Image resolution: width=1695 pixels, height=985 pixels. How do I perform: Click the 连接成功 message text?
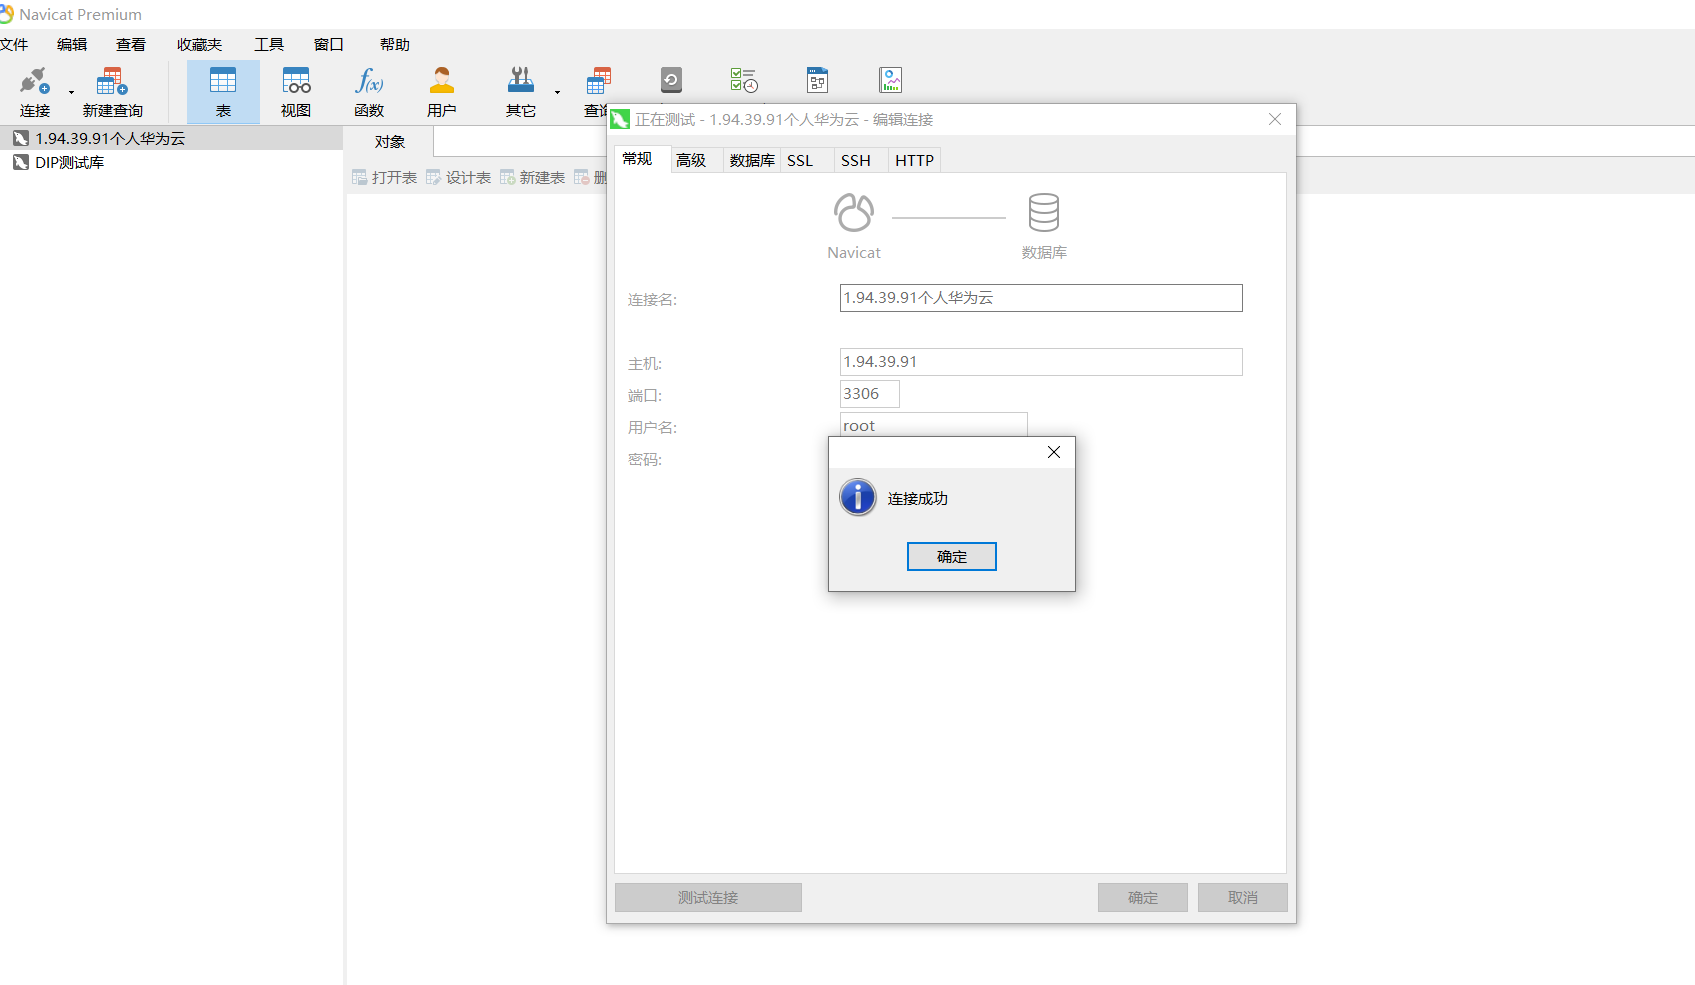[918, 498]
